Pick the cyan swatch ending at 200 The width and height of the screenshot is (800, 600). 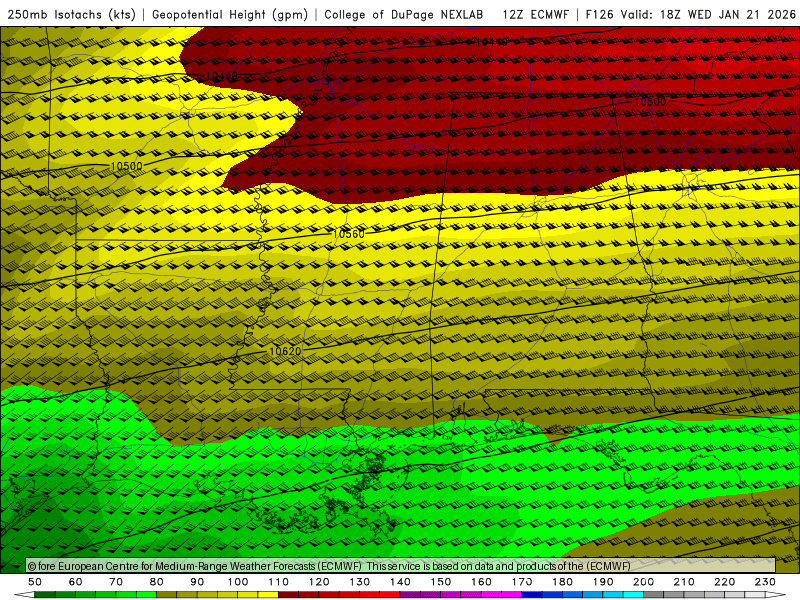pyautogui.click(x=633, y=595)
